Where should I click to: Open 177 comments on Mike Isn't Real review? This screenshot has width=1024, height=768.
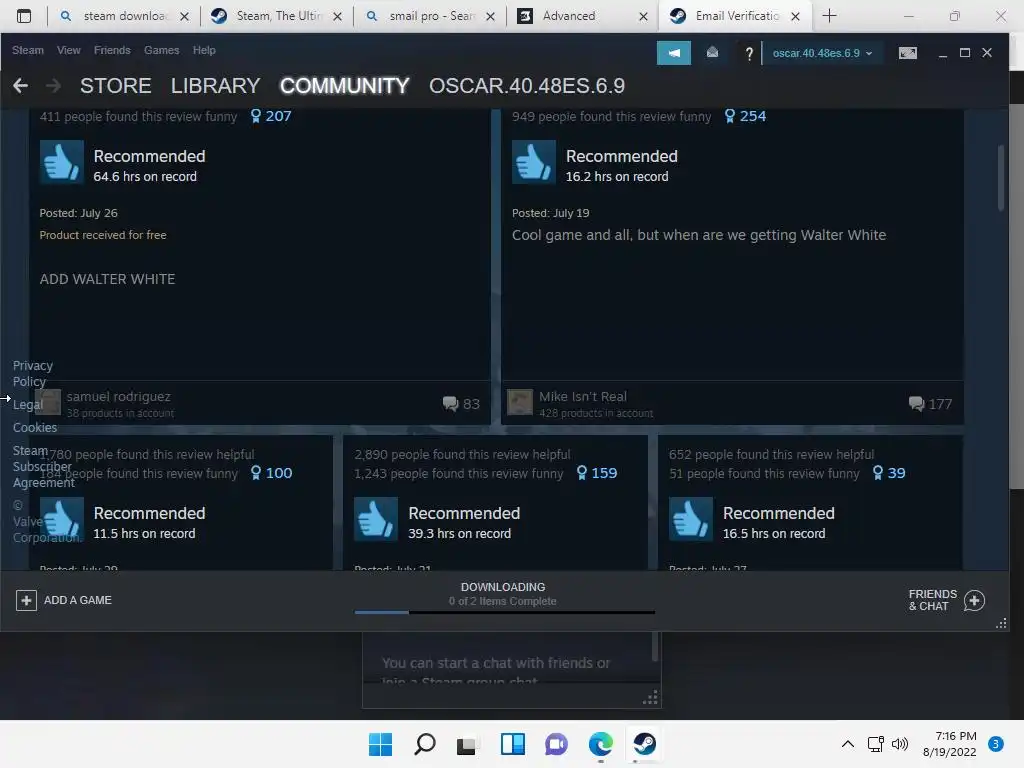click(931, 404)
